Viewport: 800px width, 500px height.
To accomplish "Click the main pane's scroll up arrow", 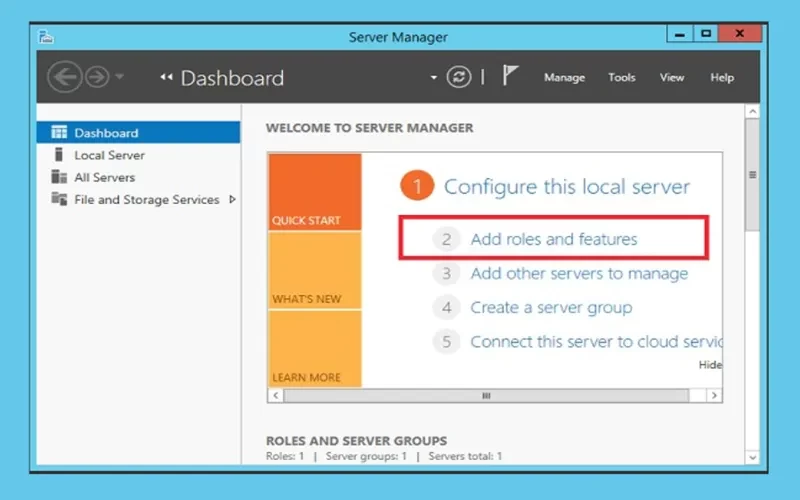I will pyautogui.click(x=752, y=112).
